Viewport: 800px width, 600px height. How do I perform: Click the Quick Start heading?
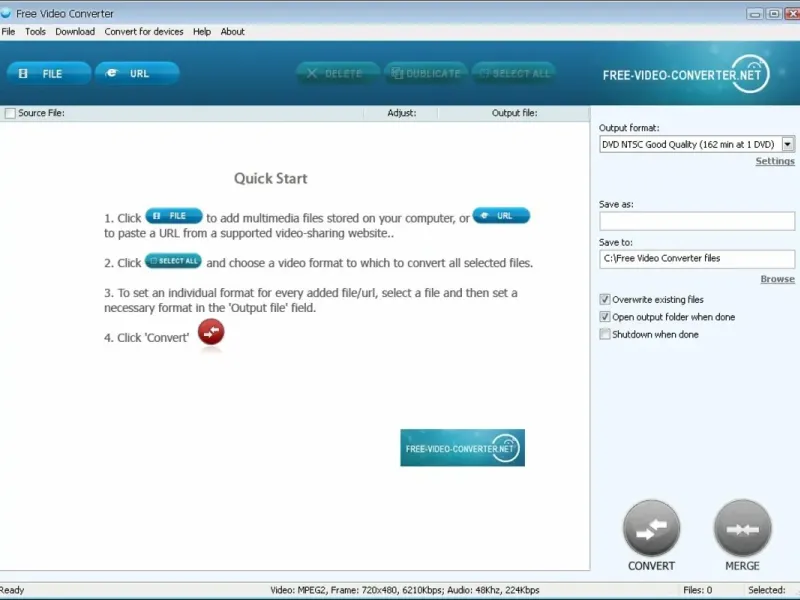(x=270, y=179)
